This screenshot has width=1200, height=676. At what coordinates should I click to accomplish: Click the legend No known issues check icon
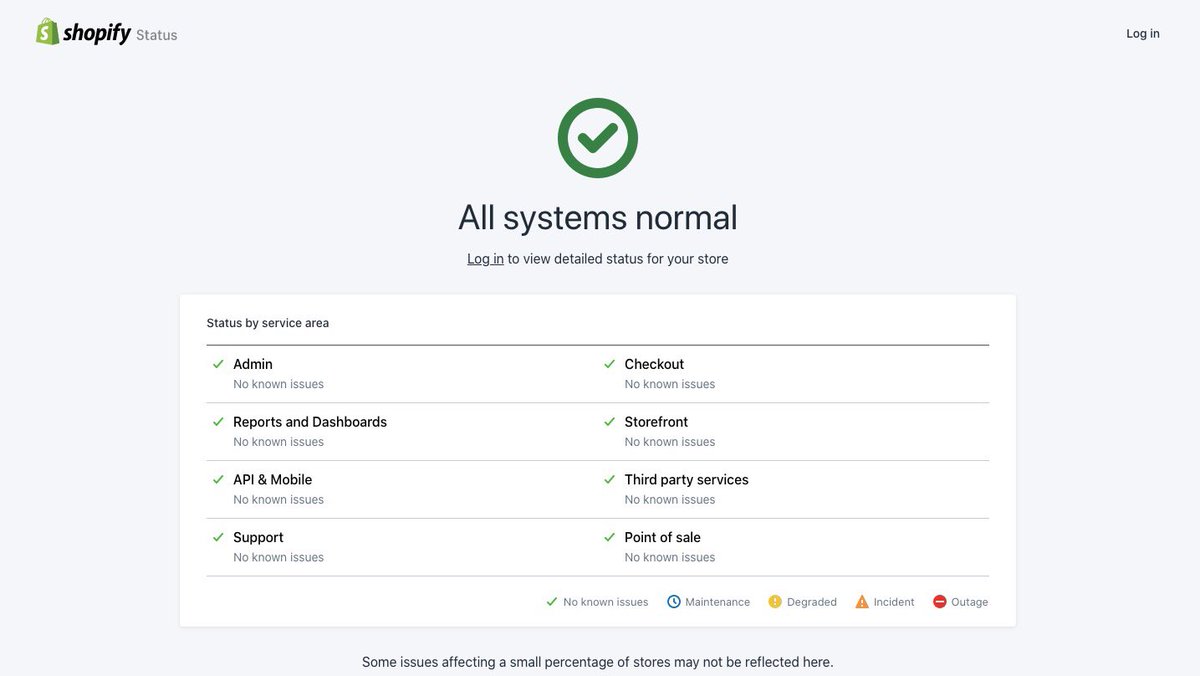pyautogui.click(x=551, y=602)
